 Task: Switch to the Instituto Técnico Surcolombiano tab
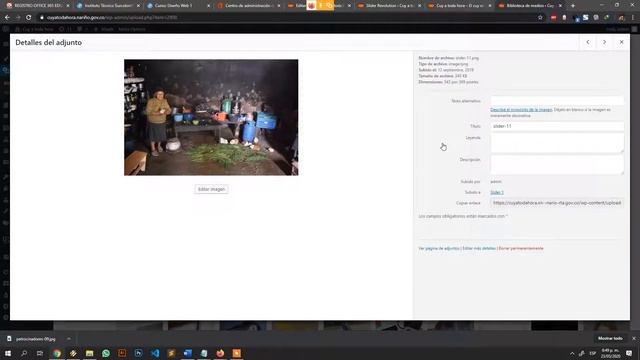point(108,6)
